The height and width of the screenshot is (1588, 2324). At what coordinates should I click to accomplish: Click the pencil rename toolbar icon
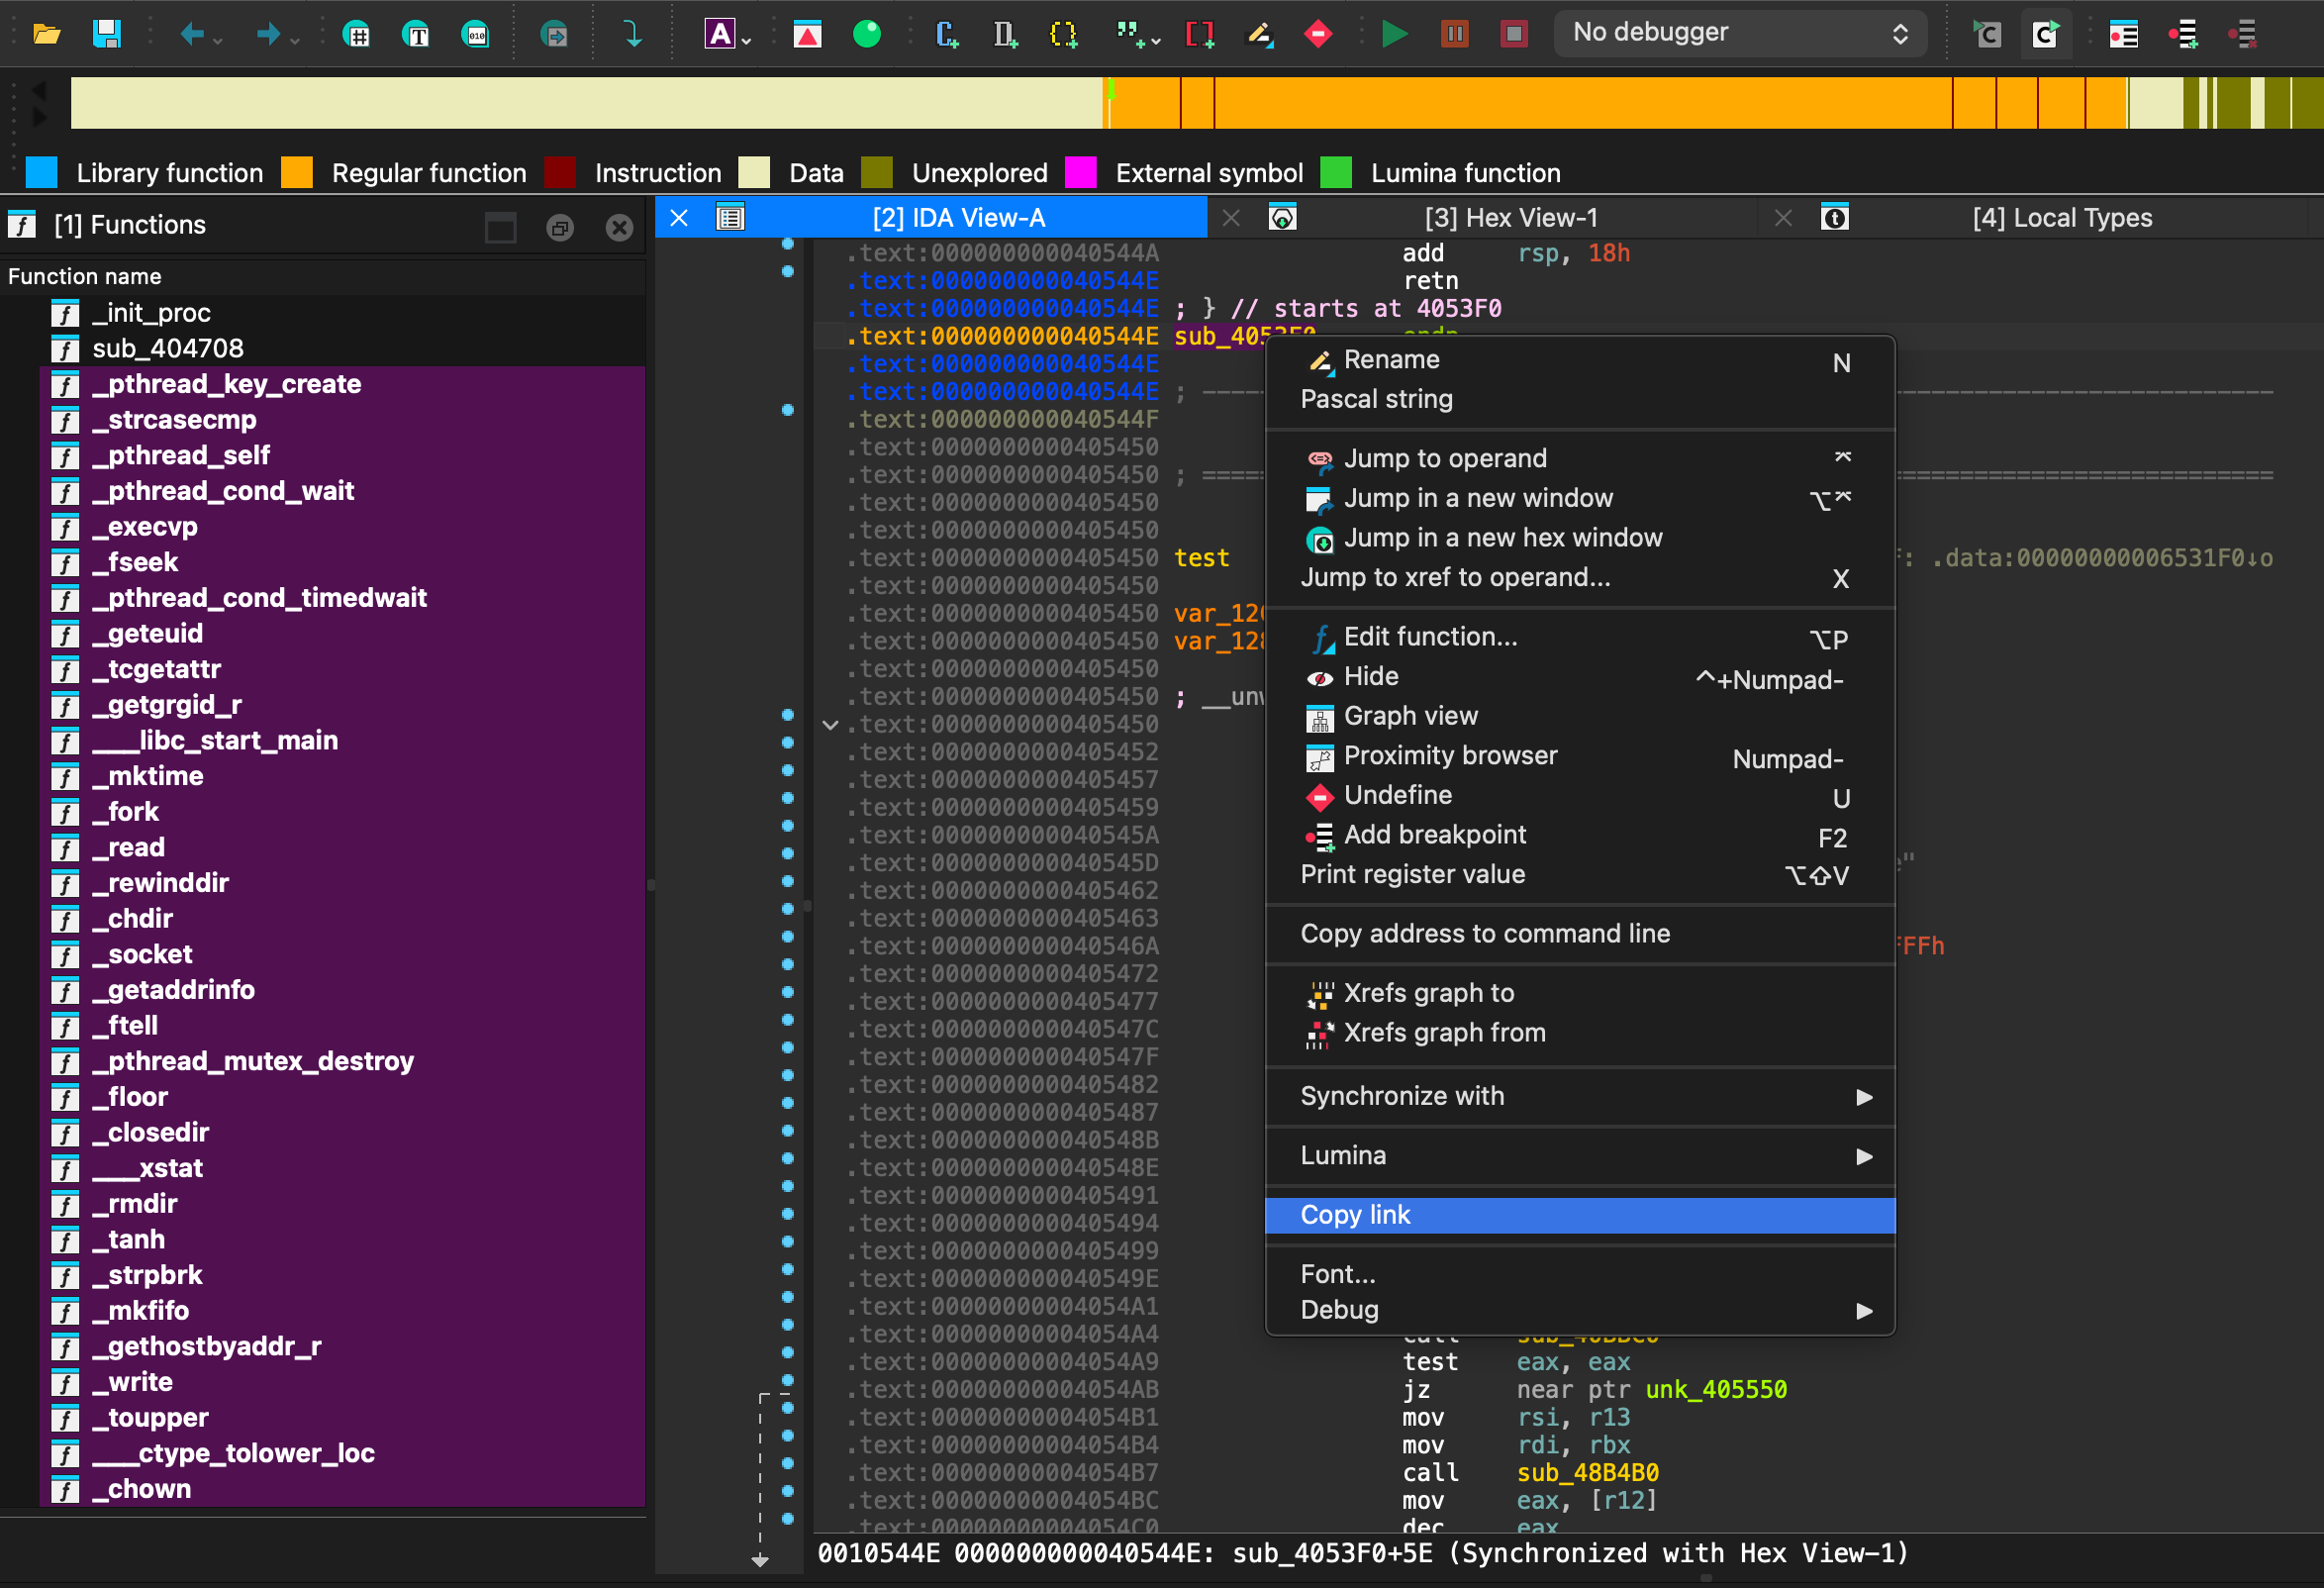[x=1259, y=34]
